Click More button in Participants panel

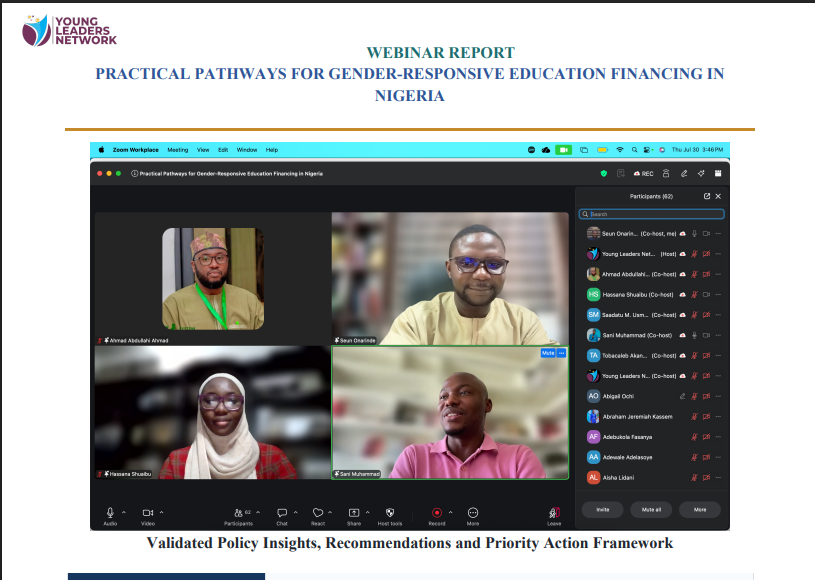click(x=700, y=510)
